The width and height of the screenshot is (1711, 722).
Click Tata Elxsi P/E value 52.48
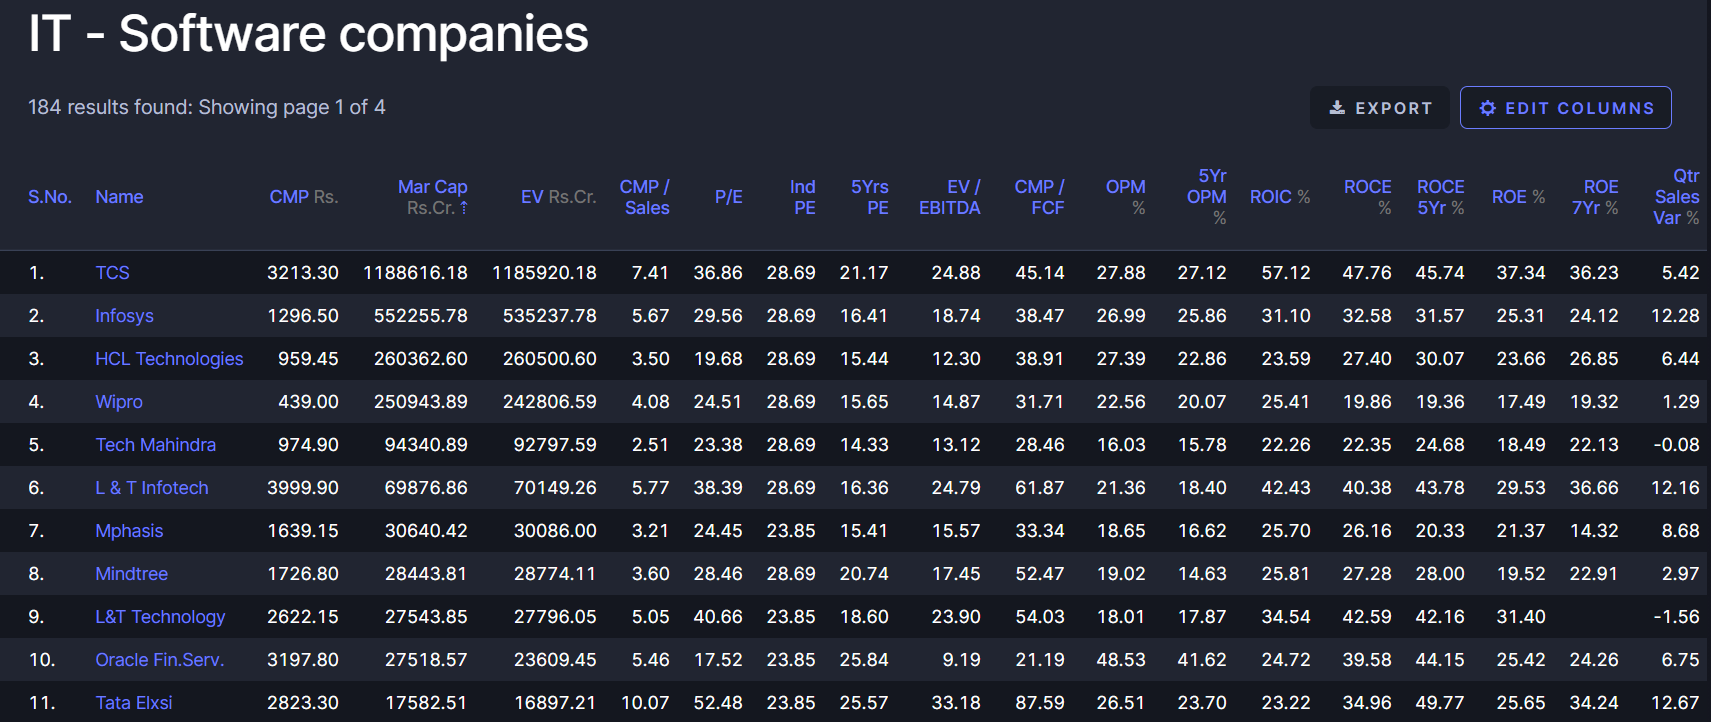(718, 703)
